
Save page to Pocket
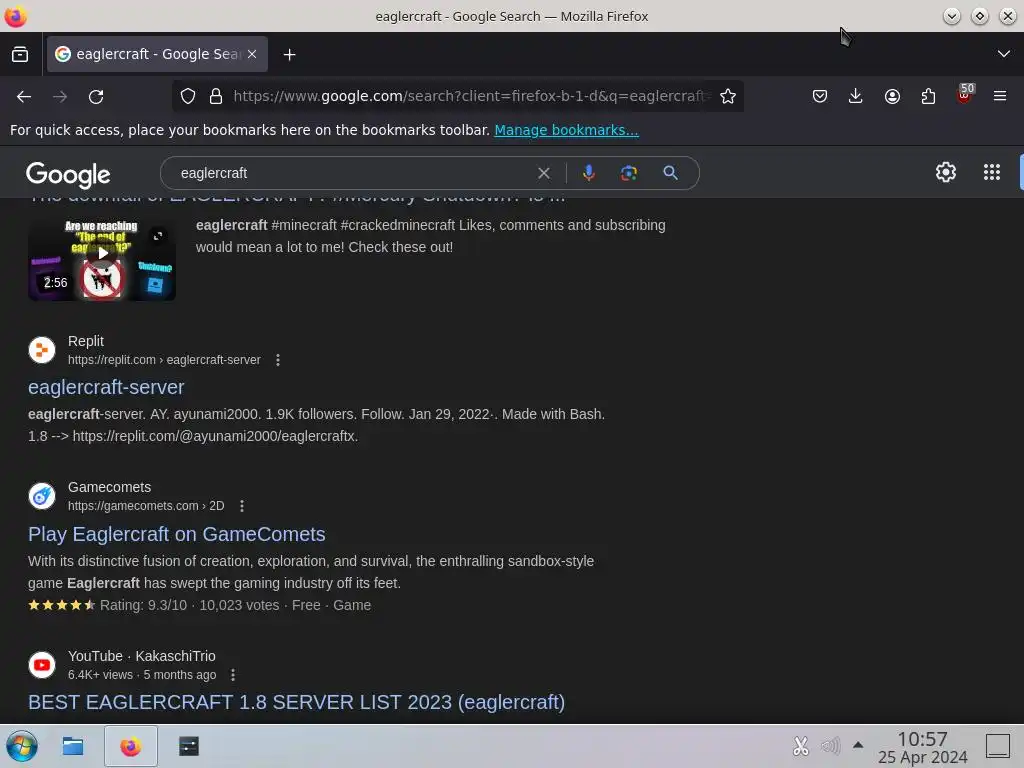[x=820, y=97]
